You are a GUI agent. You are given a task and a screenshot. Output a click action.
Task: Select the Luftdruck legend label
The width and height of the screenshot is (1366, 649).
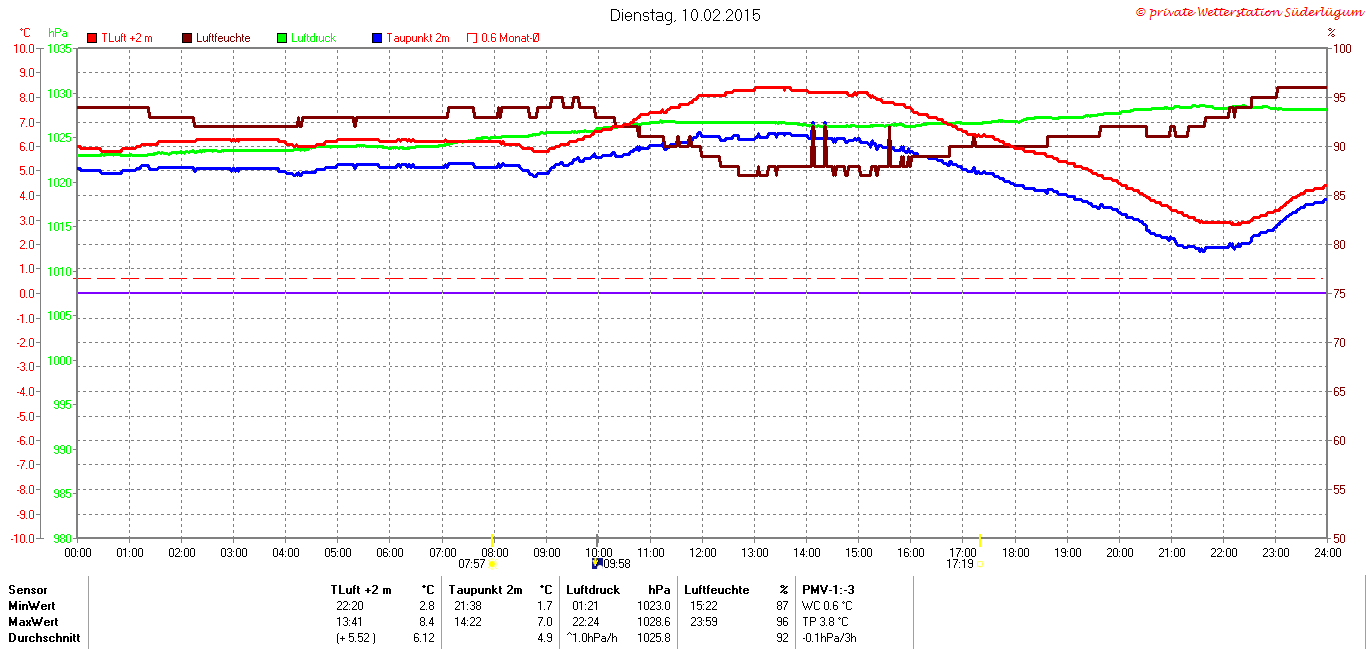pyautogui.click(x=314, y=38)
